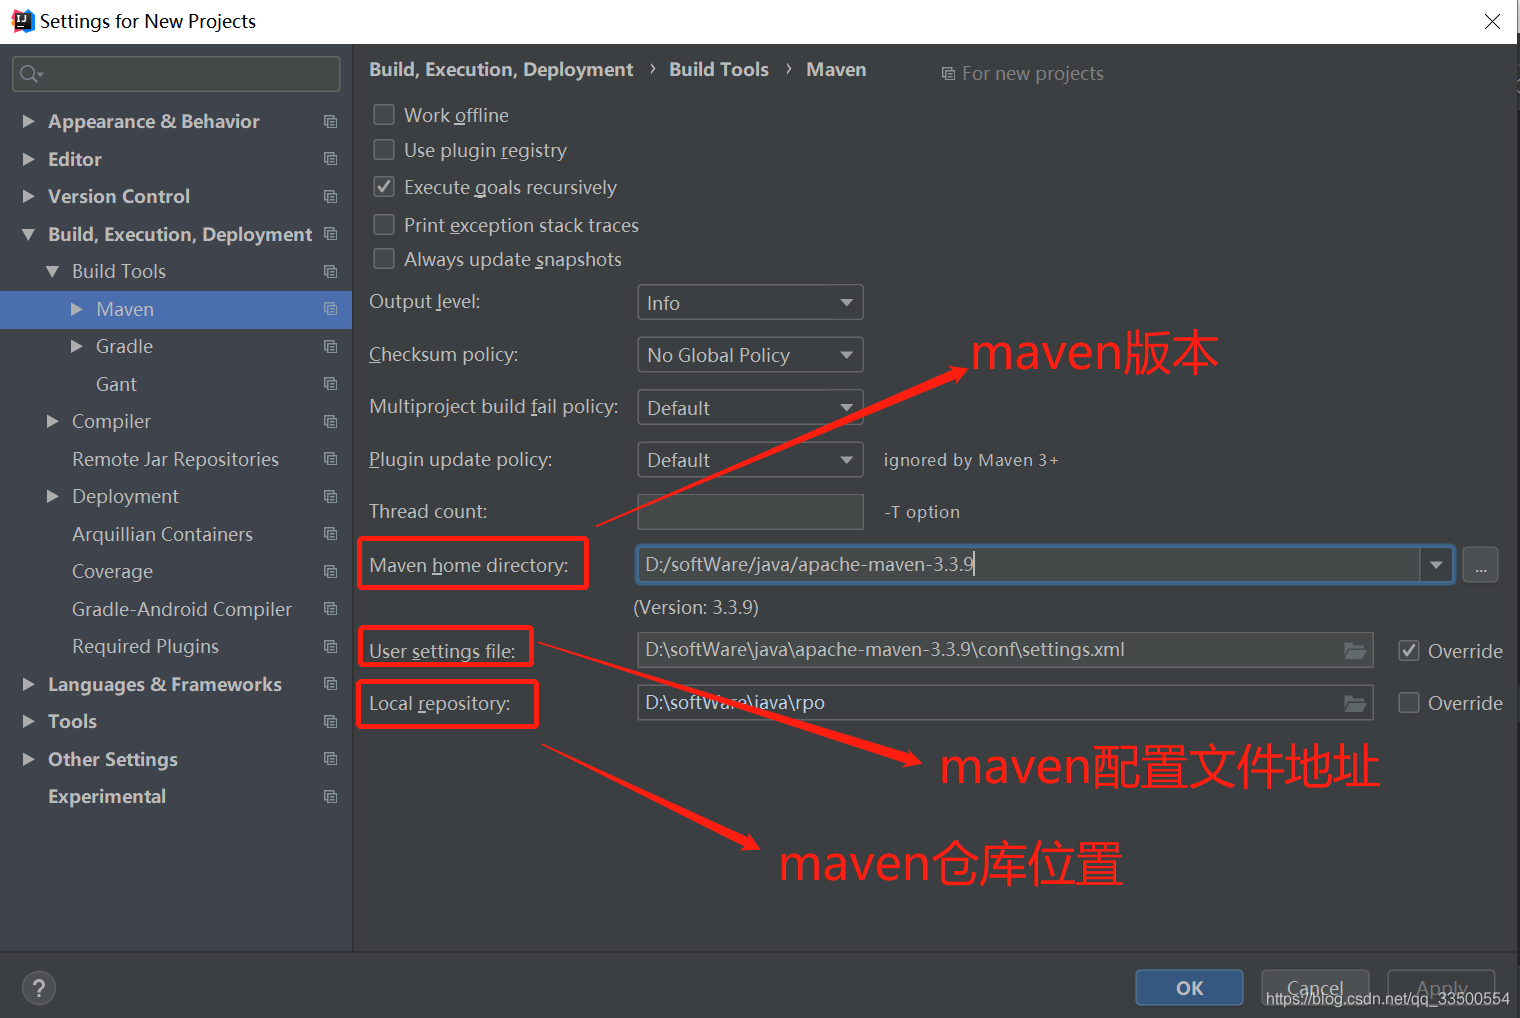Click folder icon in User settings file field
This screenshot has height=1018, width=1520.
coord(1355,651)
